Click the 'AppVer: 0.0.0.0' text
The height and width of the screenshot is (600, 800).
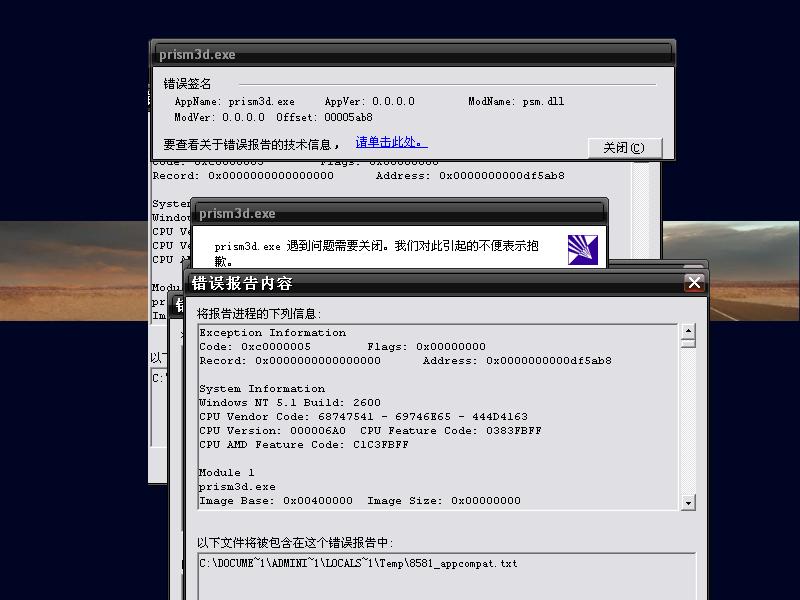click(x=370, y=102)
